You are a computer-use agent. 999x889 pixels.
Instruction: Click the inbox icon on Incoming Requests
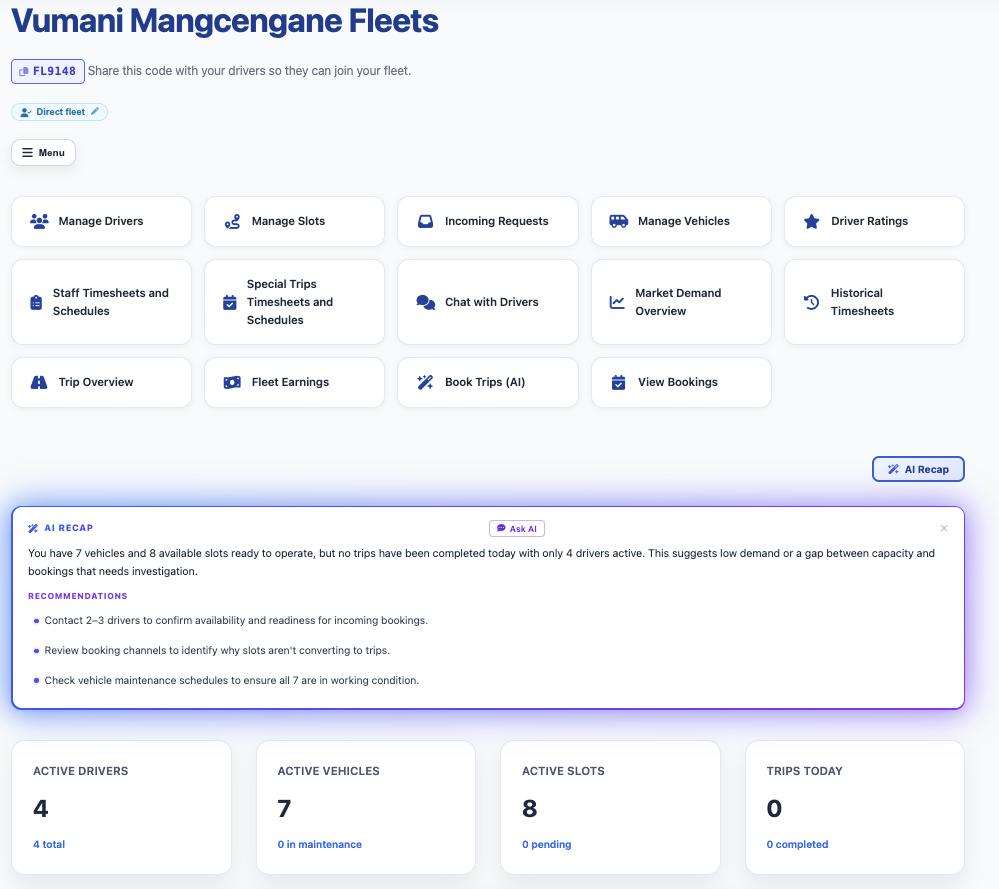[x=426, y=221]
